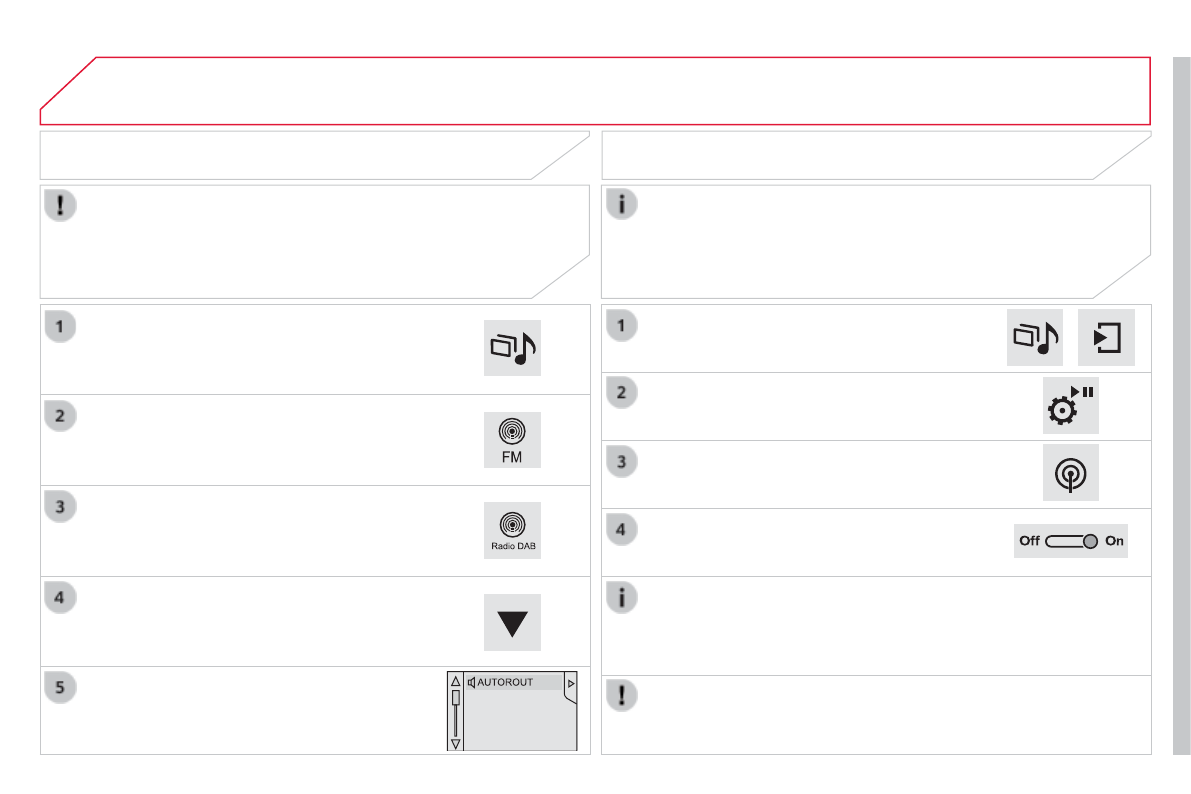Click the scroll-down arrow in station list
This screenshot has width=1191, height=794.
[x=455, y=743]
